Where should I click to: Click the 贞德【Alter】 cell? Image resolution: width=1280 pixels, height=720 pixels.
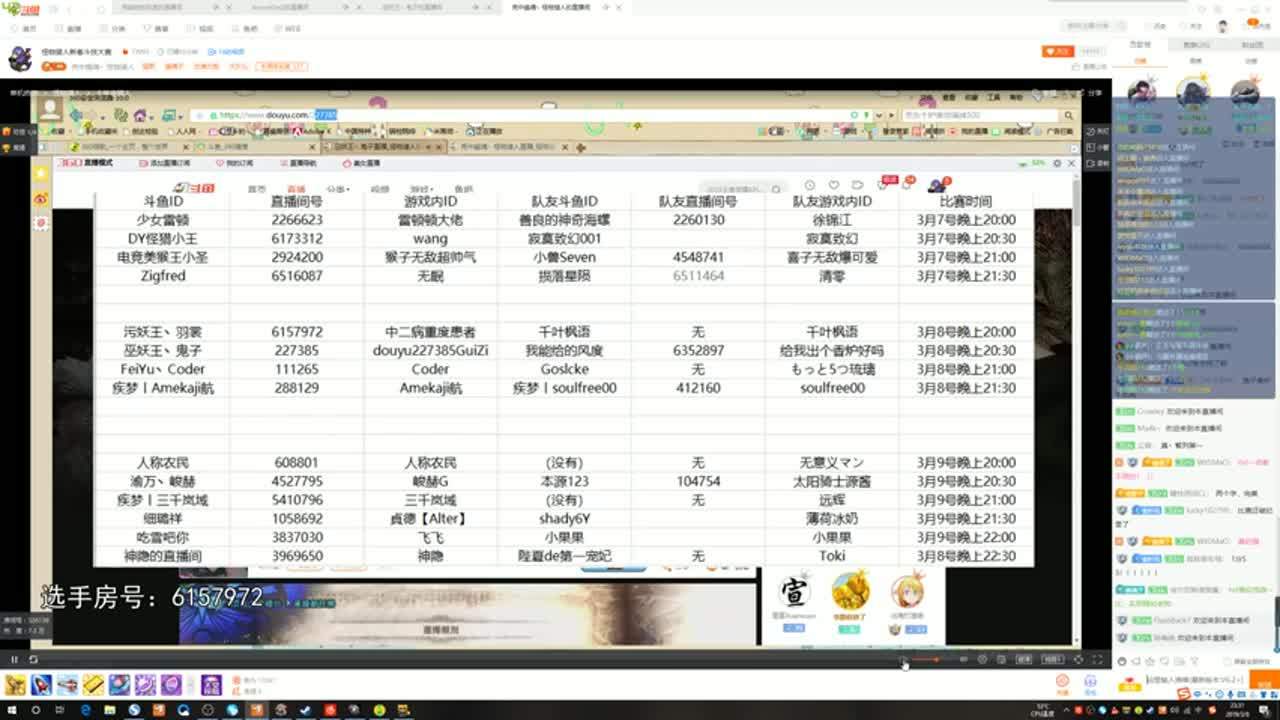coord(430,519)
